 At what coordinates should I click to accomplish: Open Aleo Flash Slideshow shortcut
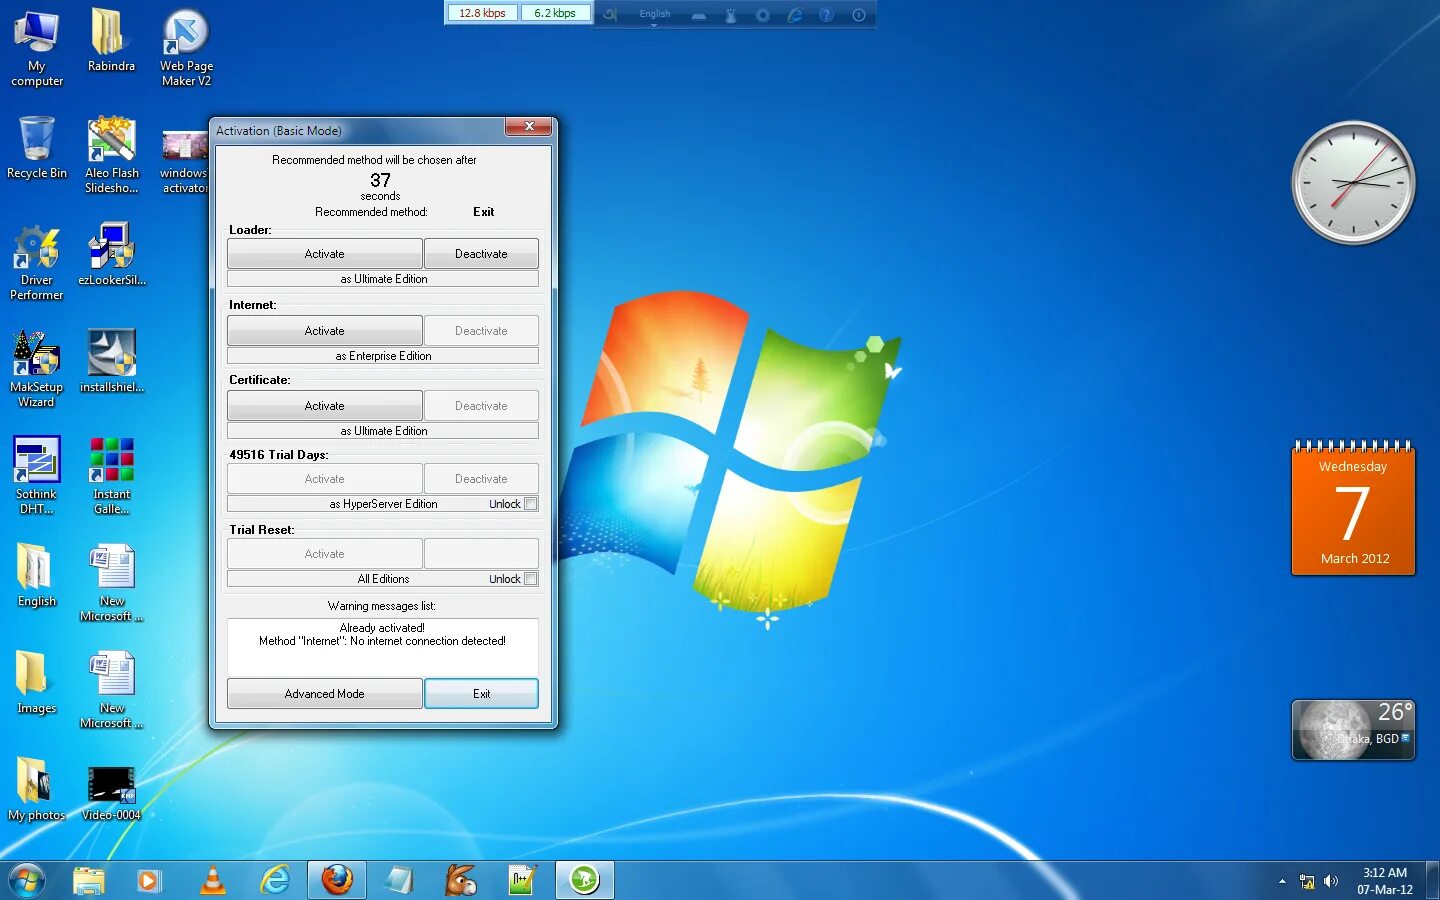[111, 155]
